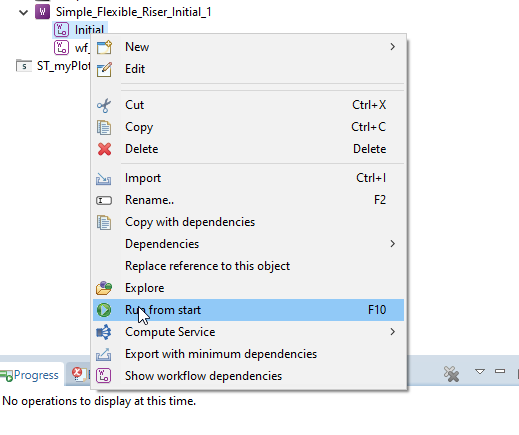Viewport: 519px width, 435px height.
Task: Click the Import tray icon
Action: pos(104,178)
